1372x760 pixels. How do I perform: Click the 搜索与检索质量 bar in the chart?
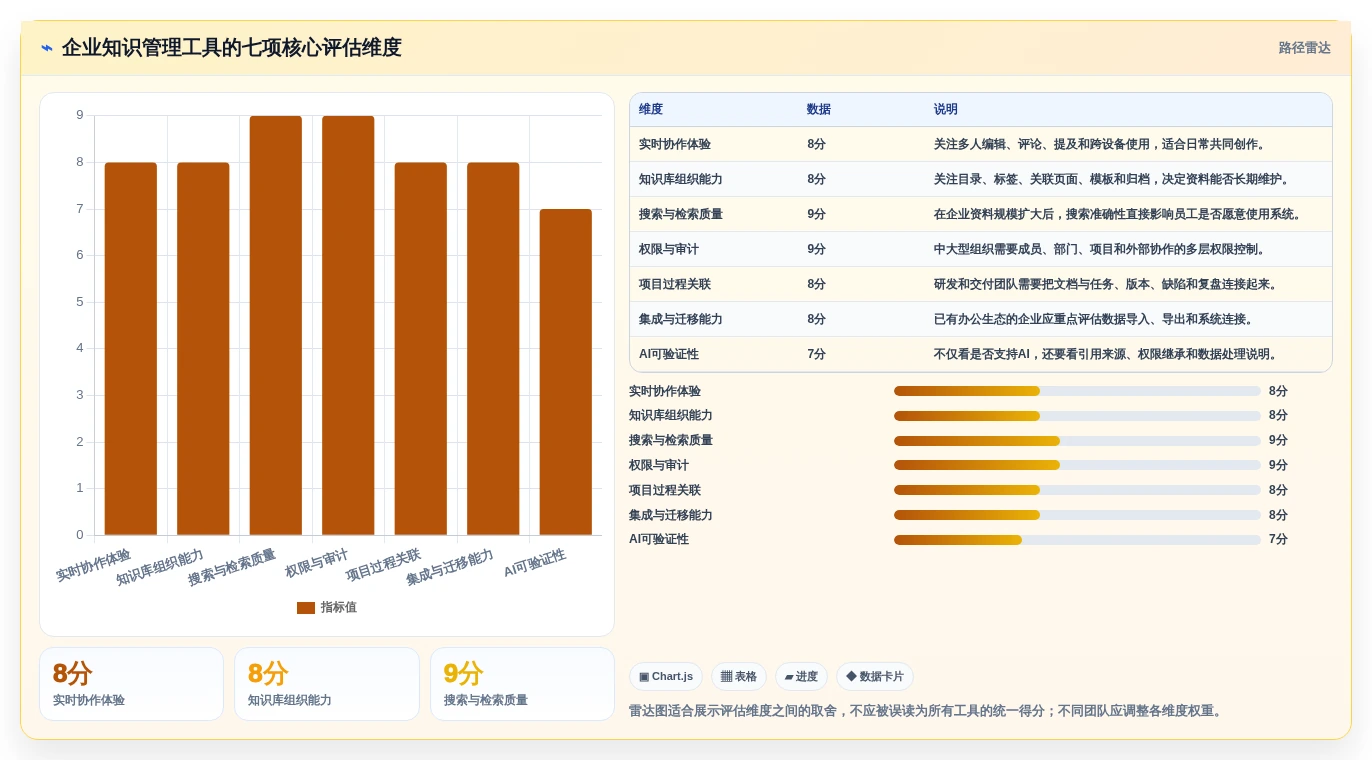pos(276,326)
